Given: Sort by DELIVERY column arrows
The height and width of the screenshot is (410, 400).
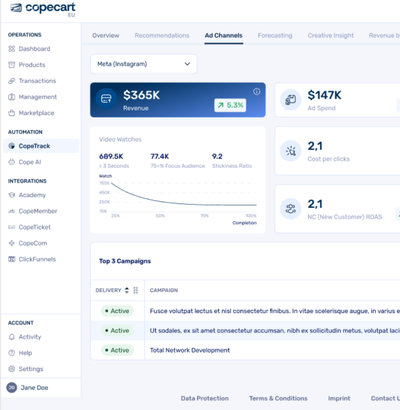Looking at the screenshot, I should (127, 290).
